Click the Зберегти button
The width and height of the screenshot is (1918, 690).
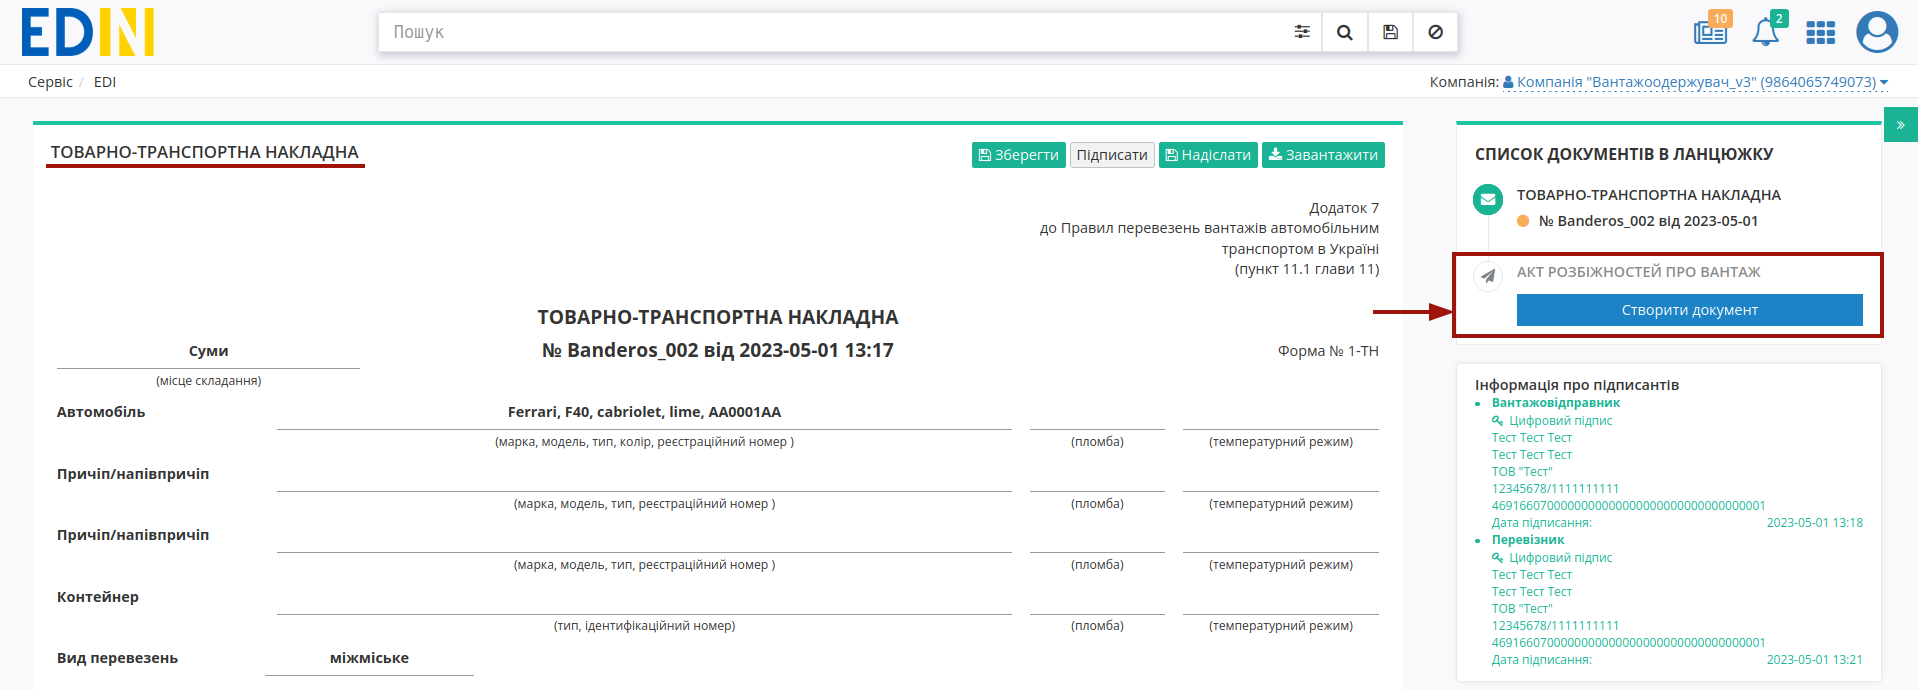[1018, 155]
